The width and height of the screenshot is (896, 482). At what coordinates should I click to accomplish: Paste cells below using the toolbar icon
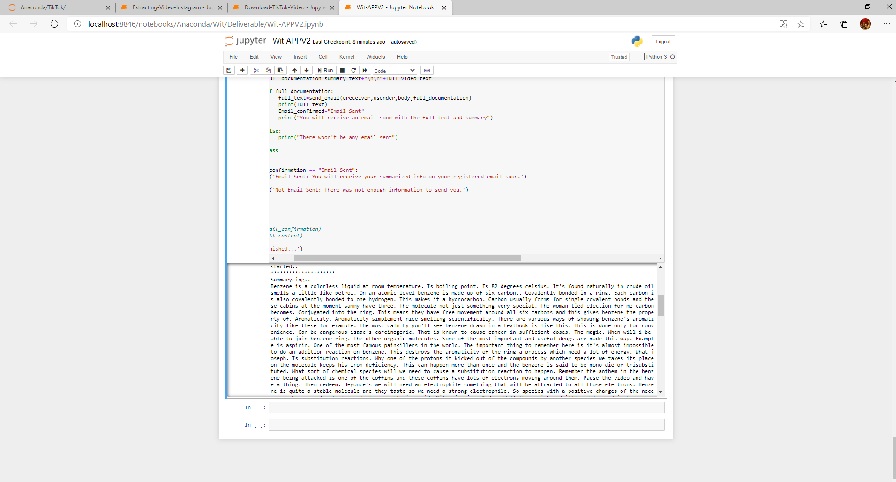280,70
